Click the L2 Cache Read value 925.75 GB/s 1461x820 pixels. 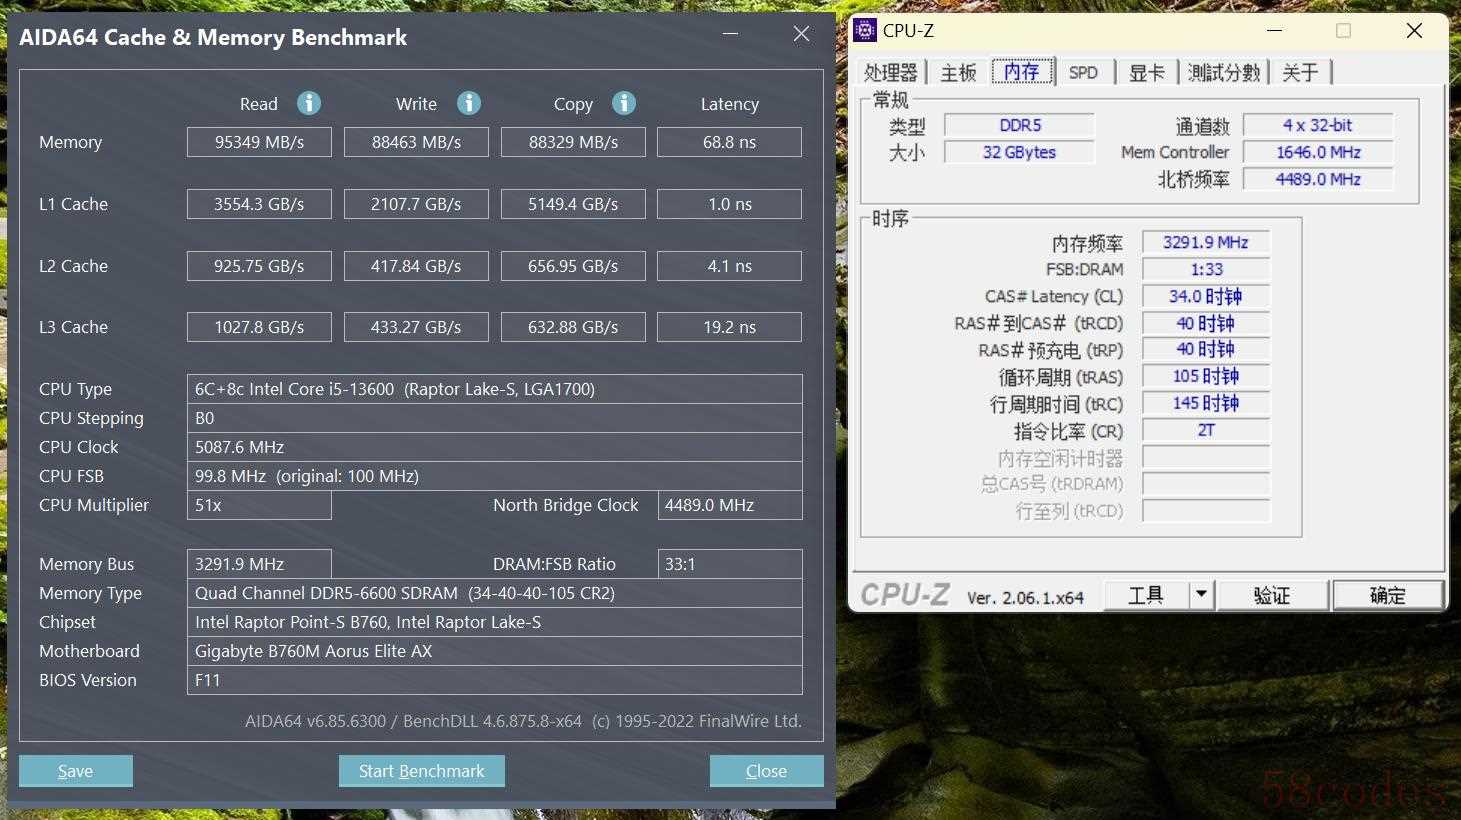click(x=259, y=266)
